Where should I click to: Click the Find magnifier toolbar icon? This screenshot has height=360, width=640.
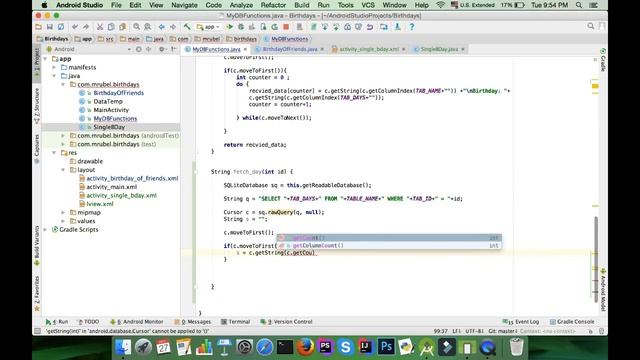(x=136, y=27)
